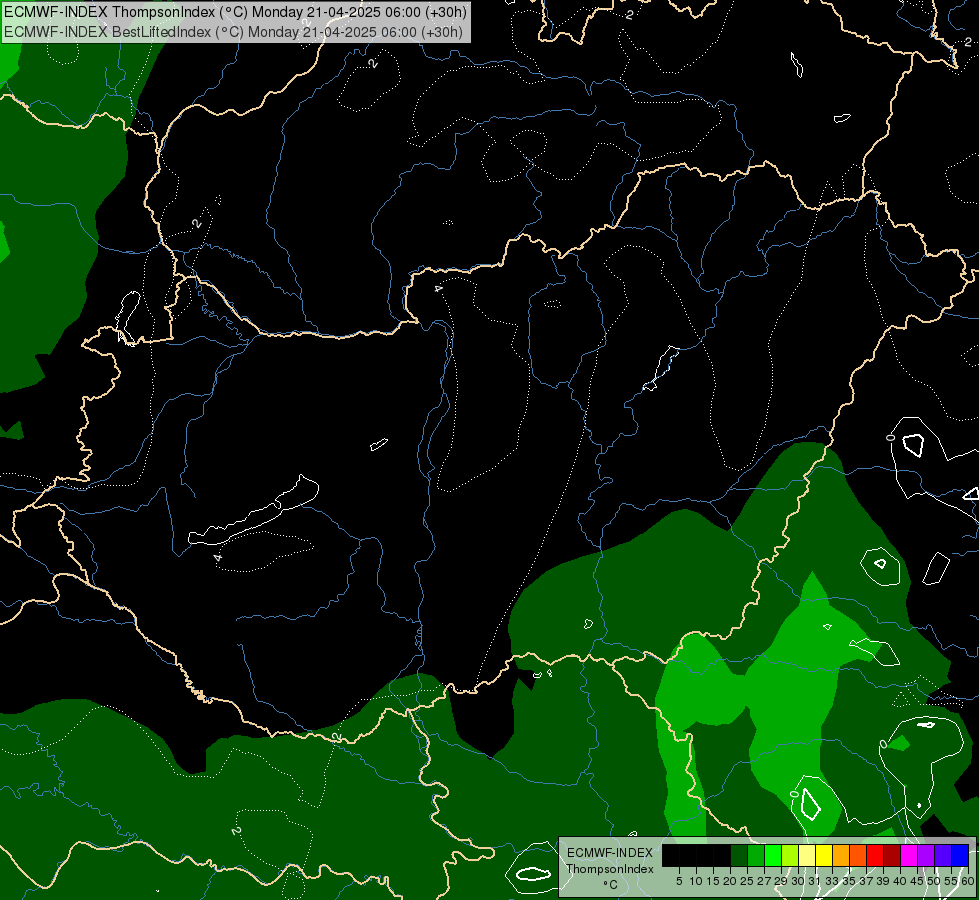Click the large elongated lake outline on map
Image resolution: width=979 pixels, height=900 pixels.
point(254,512)
